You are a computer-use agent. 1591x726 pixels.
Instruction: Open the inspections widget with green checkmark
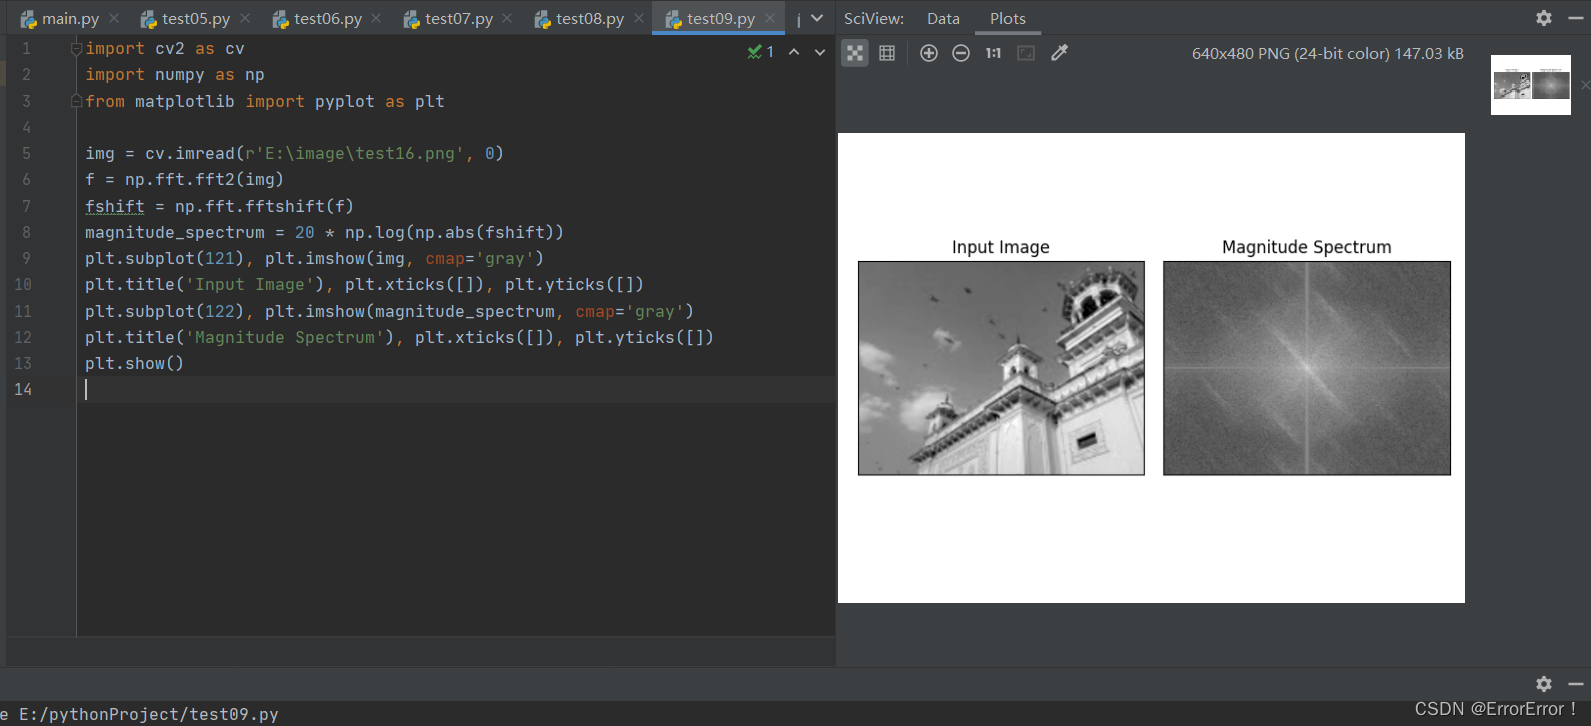pos(761,52)
